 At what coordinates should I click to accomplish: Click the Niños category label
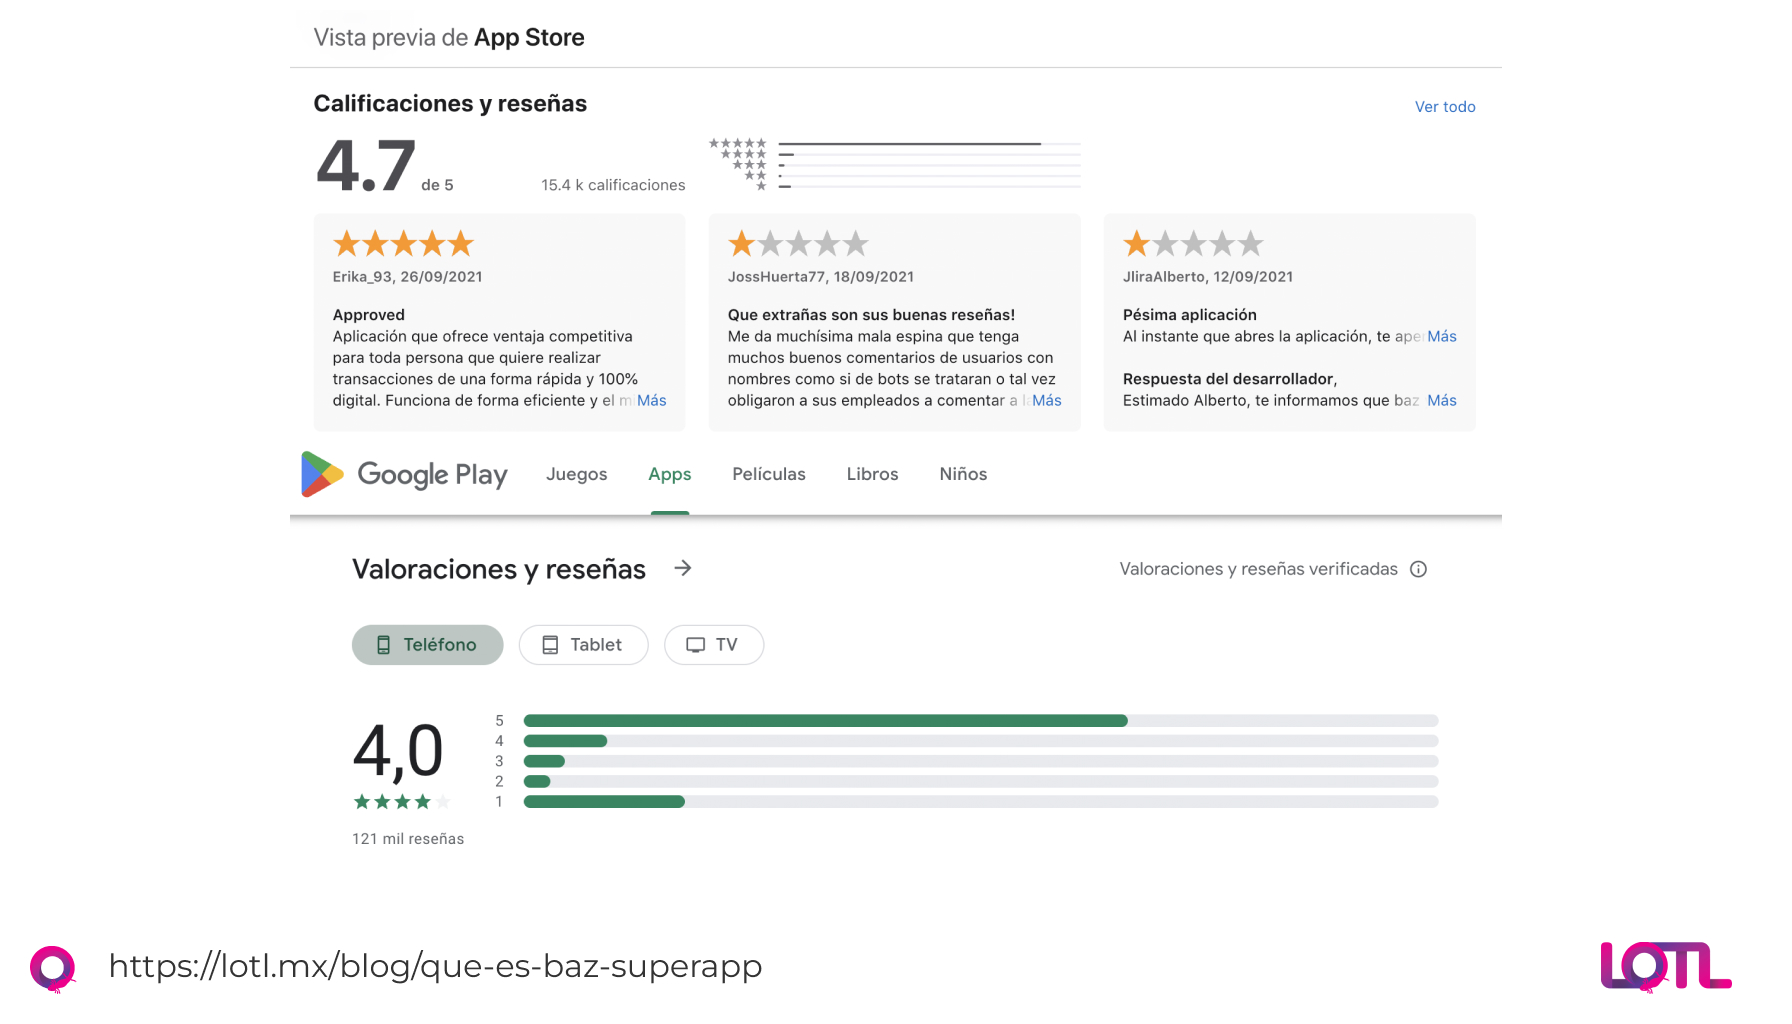[962, 474]
